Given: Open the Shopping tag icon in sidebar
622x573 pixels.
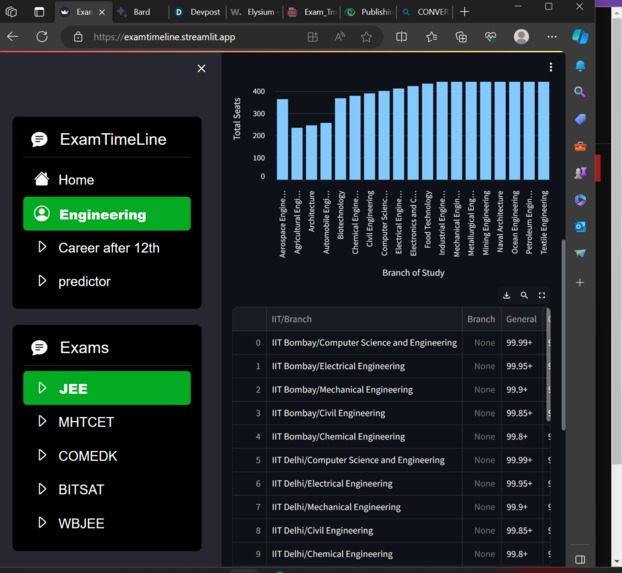Looking at the screenshot, I should 580,119.
